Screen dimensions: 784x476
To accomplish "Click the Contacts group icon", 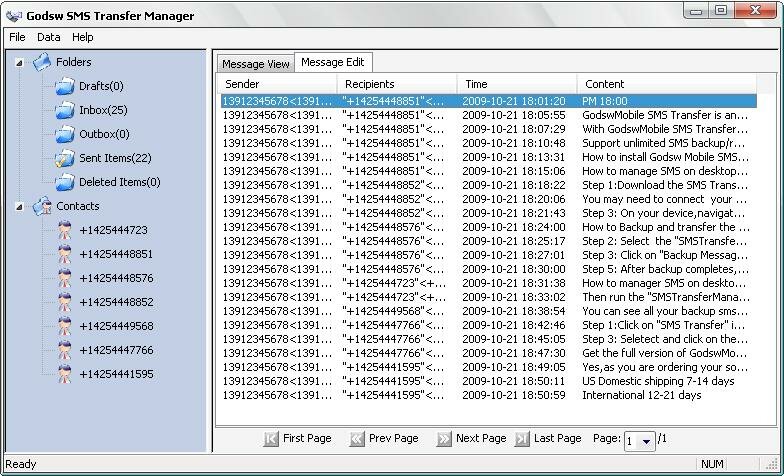I will 42,206.
